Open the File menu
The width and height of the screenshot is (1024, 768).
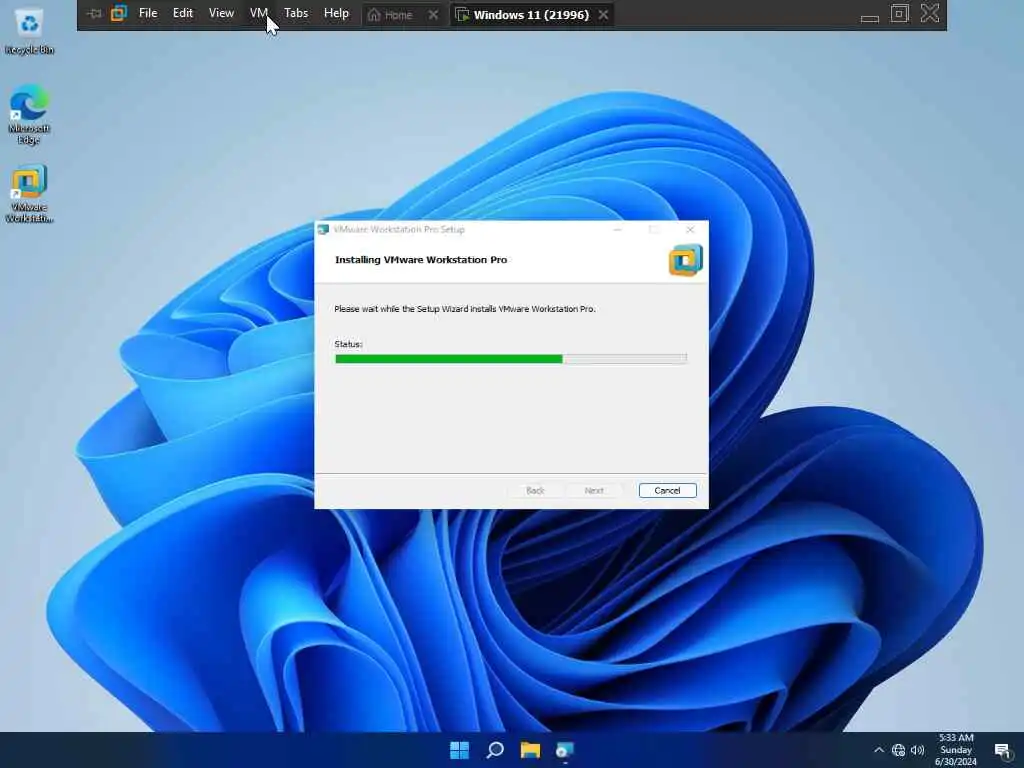[148, 13]
